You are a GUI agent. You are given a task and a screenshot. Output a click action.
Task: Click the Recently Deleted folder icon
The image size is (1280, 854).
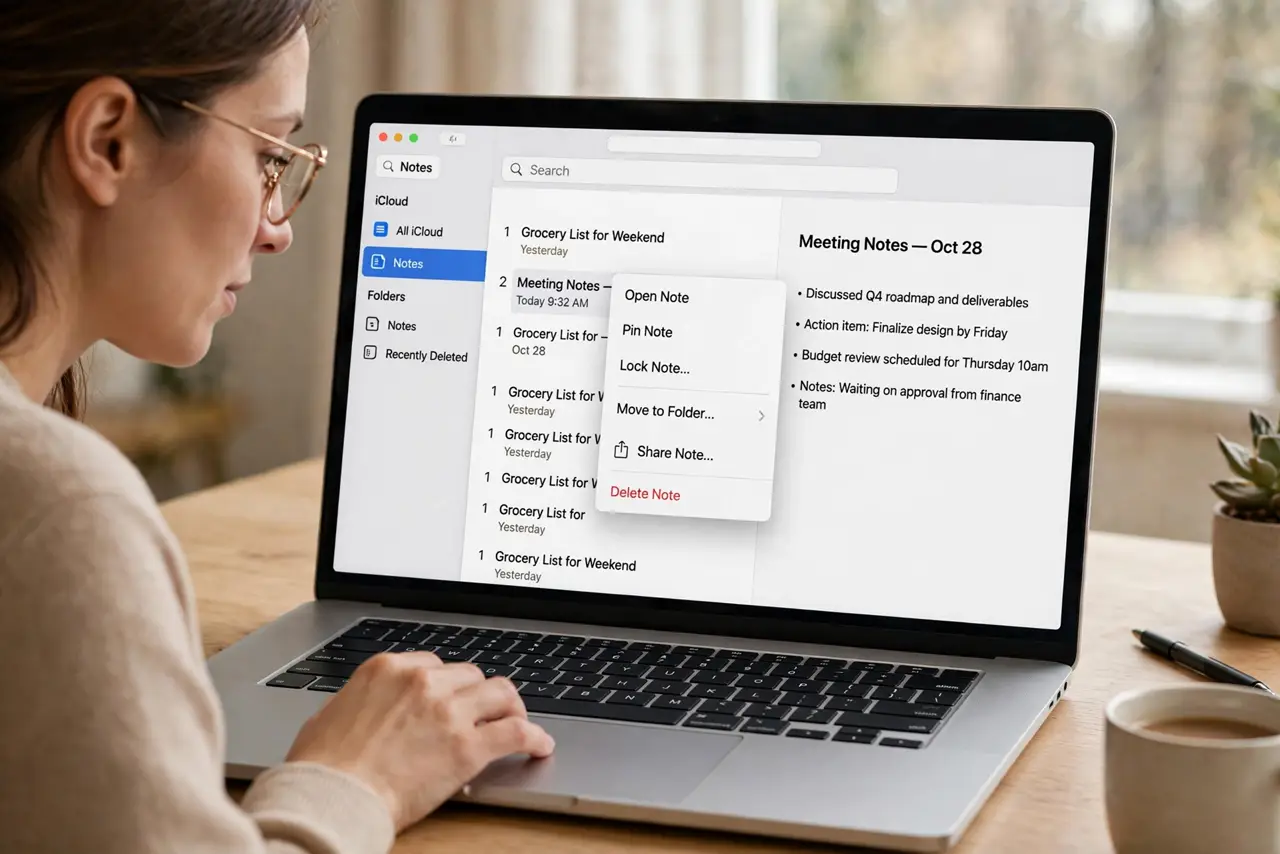370,354
